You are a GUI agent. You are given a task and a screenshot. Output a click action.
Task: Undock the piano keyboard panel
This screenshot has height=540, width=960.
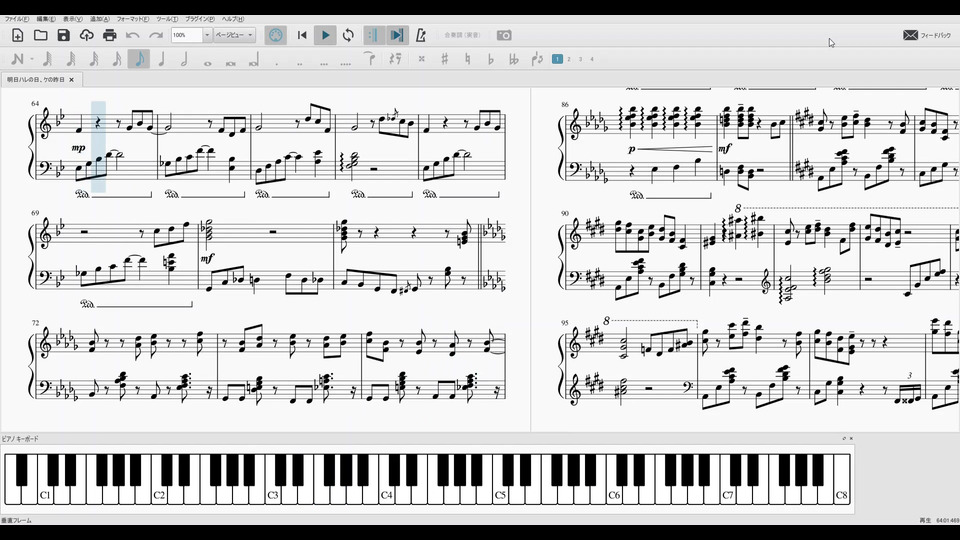click(844, 438)
